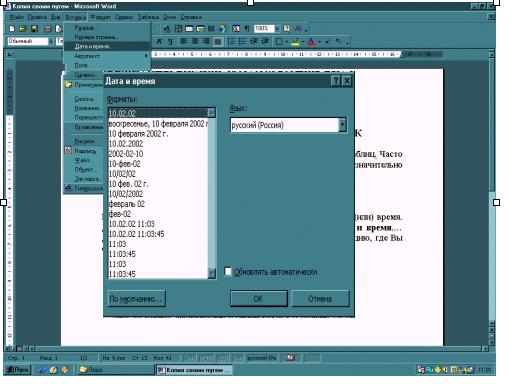Screen dimensions: 512x384
Task: Click the Bulleted list icon
Action: [x=242, y=42]
